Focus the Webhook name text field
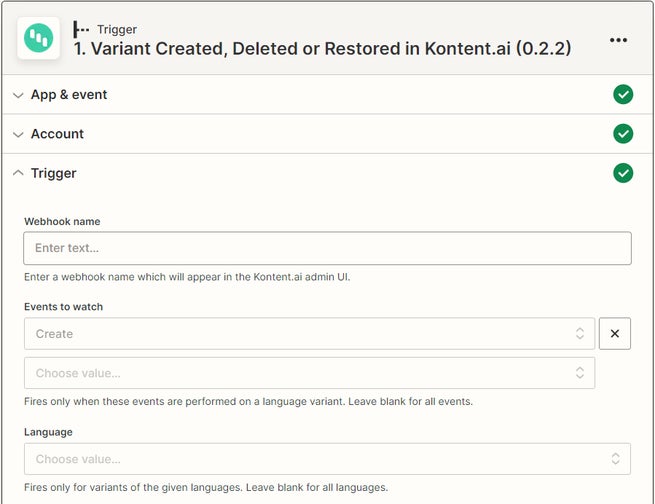655x504 pixels. [327, 248]
